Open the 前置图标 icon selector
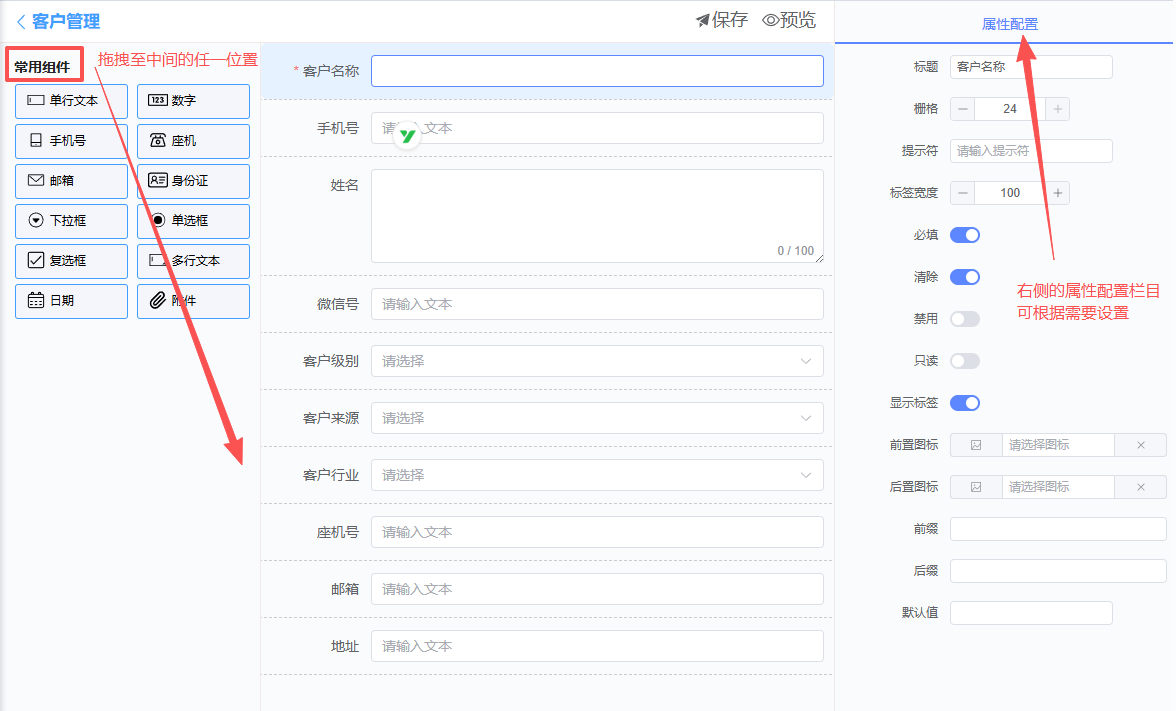Screen dimensions: 1176x711 (x=1058, y=445)
